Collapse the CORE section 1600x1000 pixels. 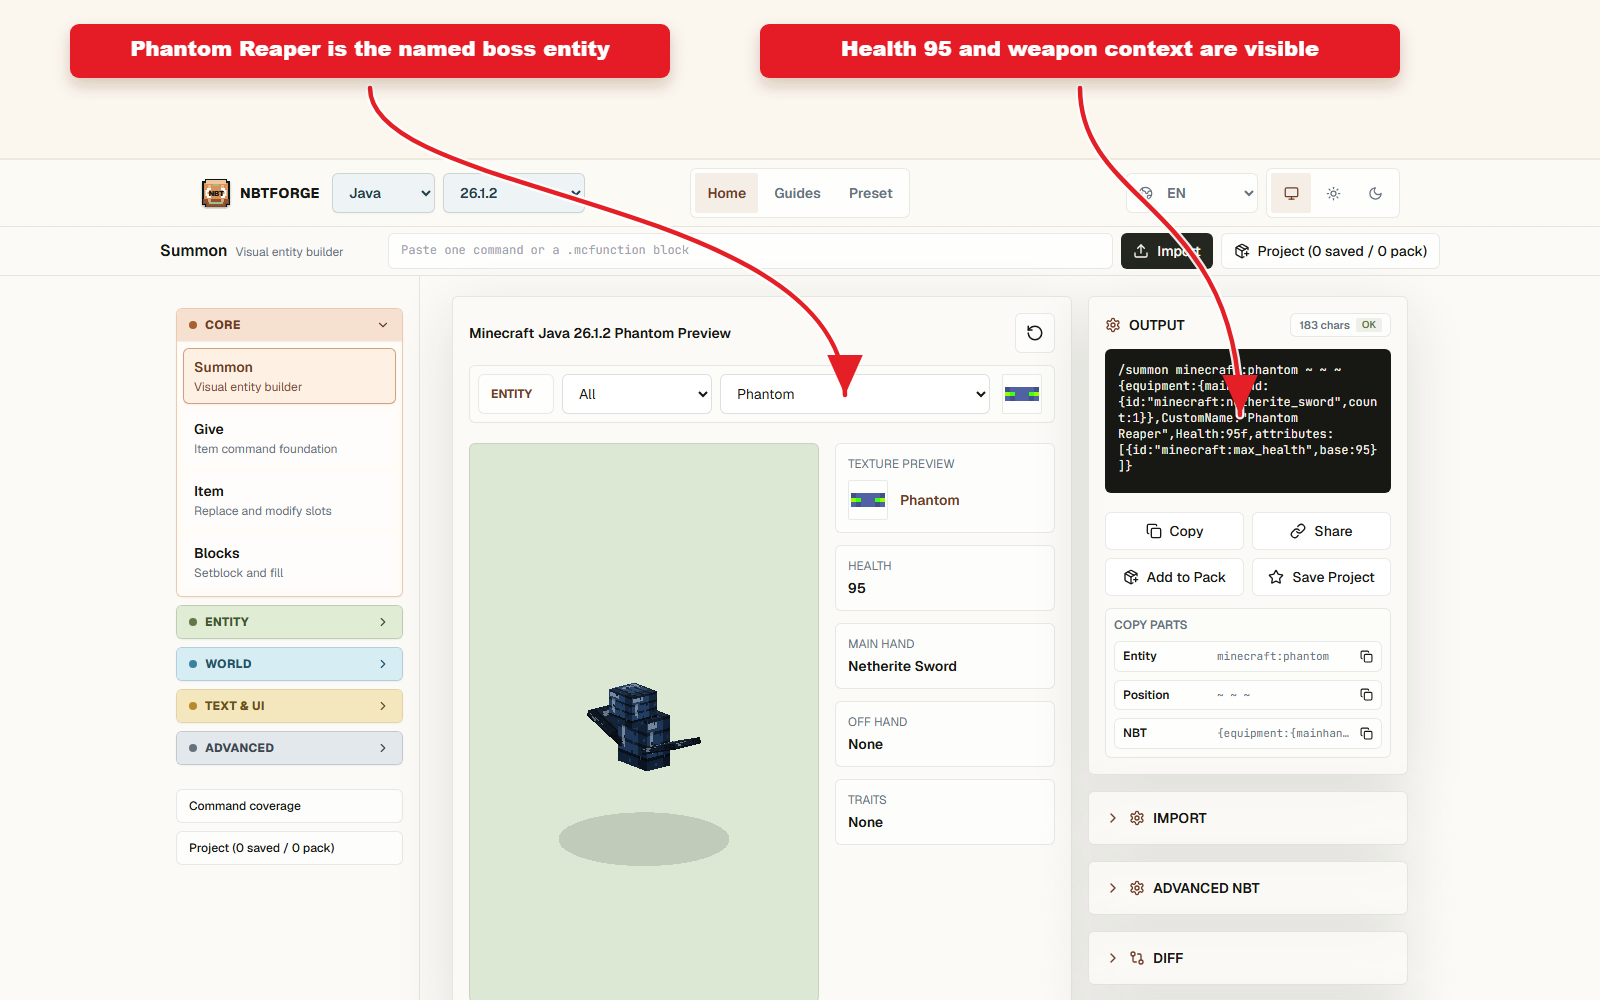coord(289,325)
